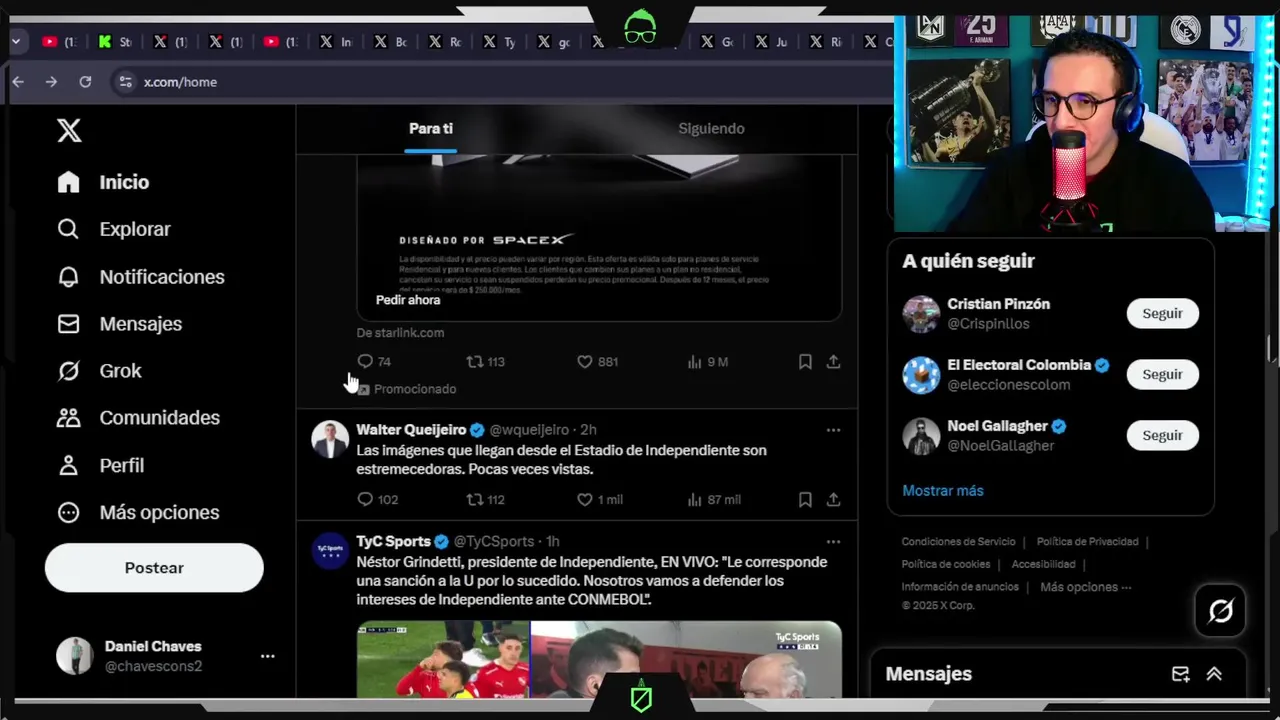Follow El Electoral Colombia with Seguir
The height and width of the screenshot is (720, 1280).
[x=1162, y=375]
